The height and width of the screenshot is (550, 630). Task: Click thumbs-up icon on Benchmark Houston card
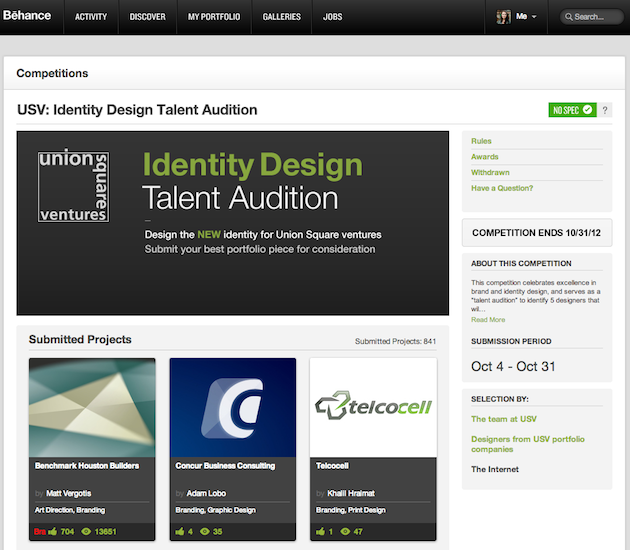pyautogui.click(x=53, y=532)
